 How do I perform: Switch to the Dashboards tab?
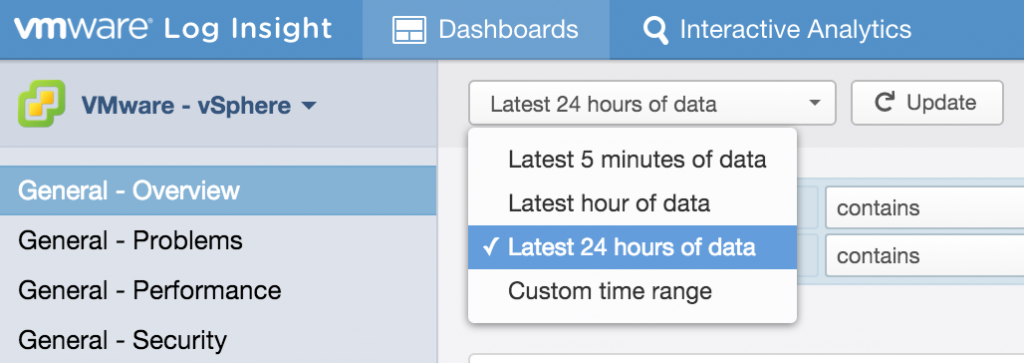486,30
